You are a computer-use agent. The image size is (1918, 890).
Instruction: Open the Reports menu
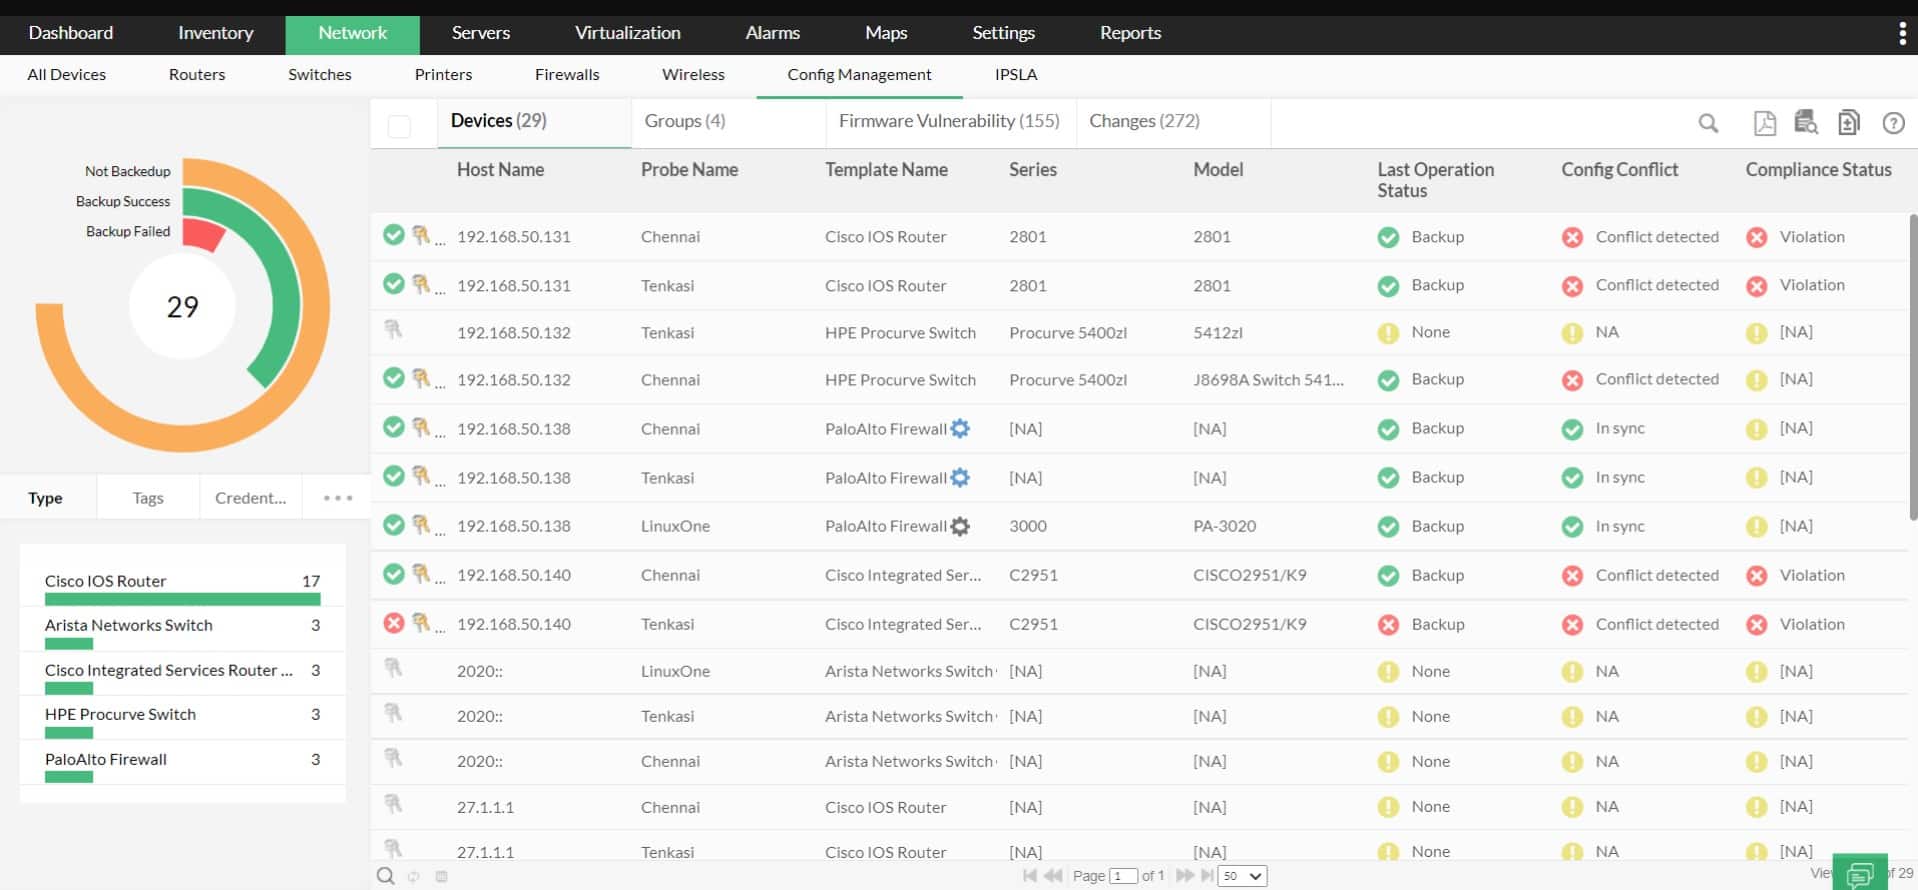coord(1130,33)
